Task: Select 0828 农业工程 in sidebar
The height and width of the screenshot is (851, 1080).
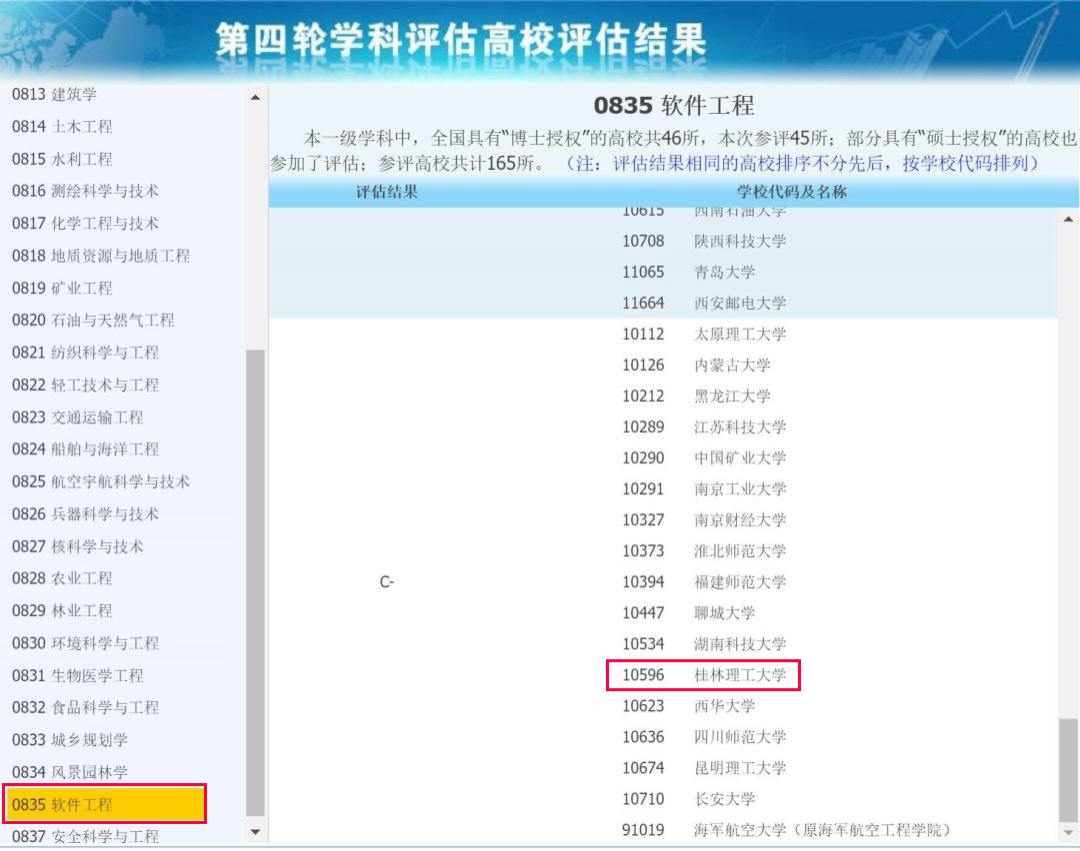Action: 62,578
